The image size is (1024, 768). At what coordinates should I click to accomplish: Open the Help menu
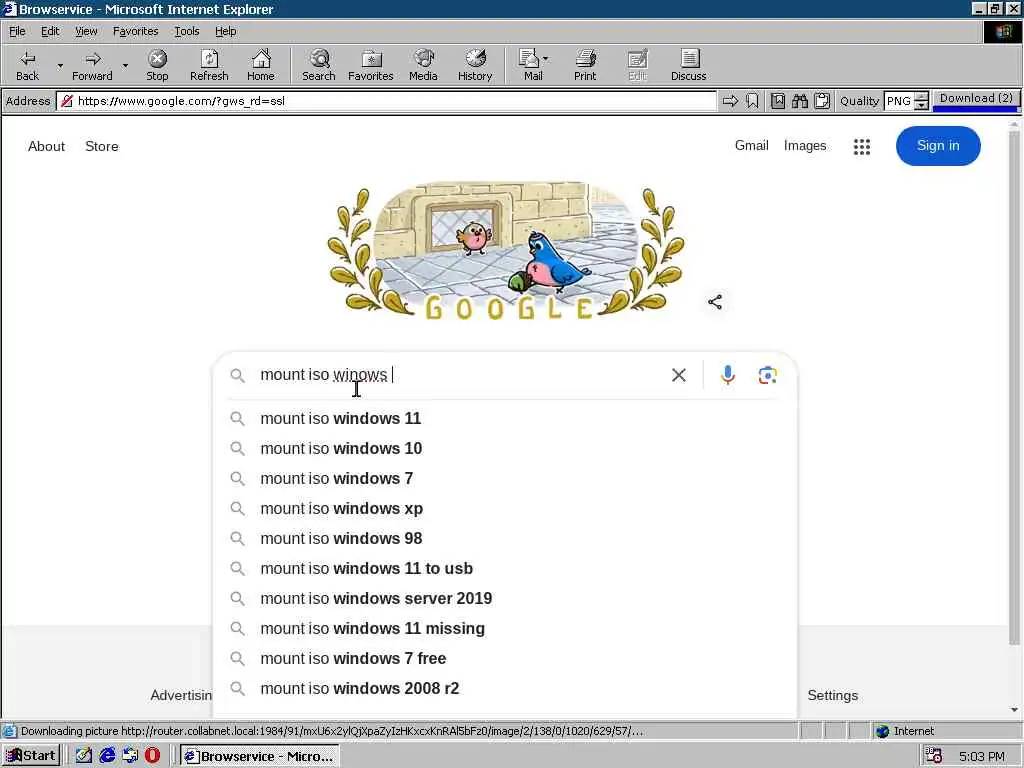tap(225, 31)
